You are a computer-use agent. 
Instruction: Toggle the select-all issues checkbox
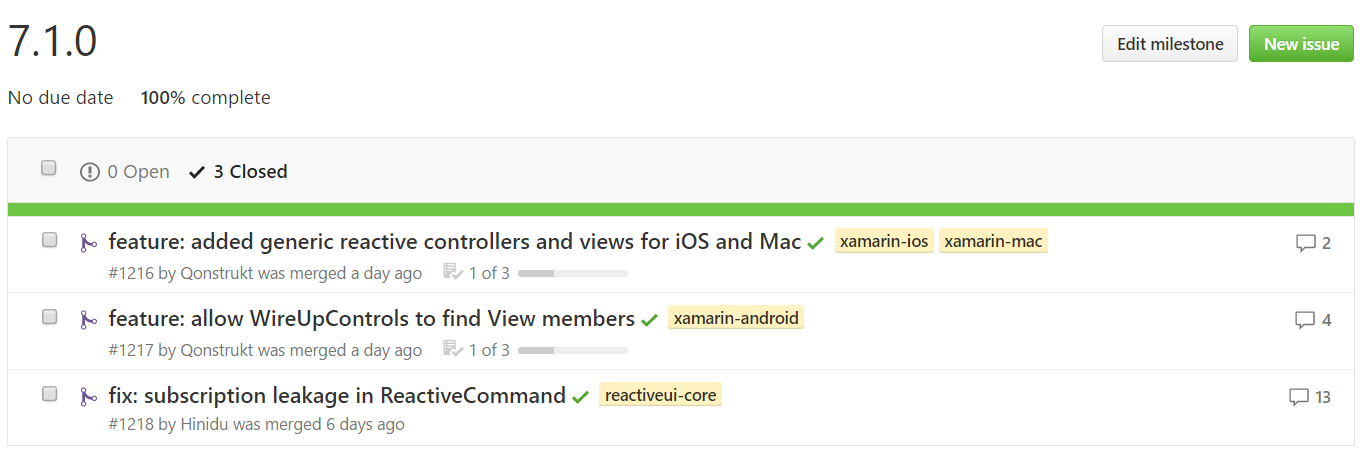point(49,168)
